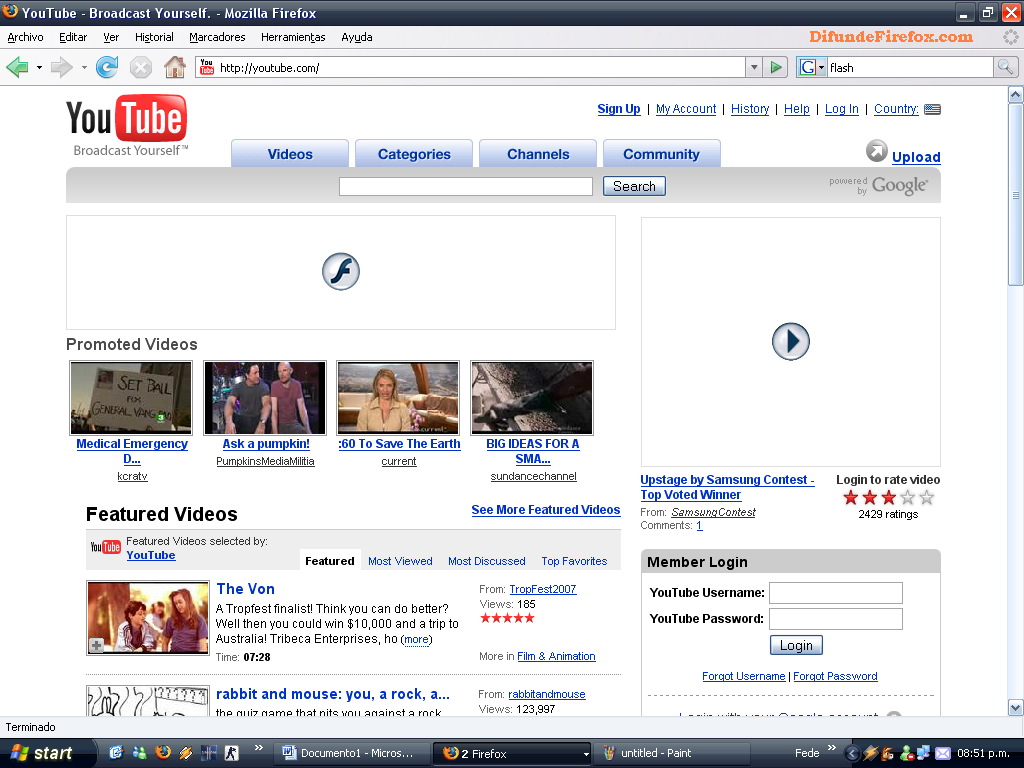This screenshot has height=768, width=1024.
Task: Reload the page with the Refresh icon
Action: click(x=107, y=67)
